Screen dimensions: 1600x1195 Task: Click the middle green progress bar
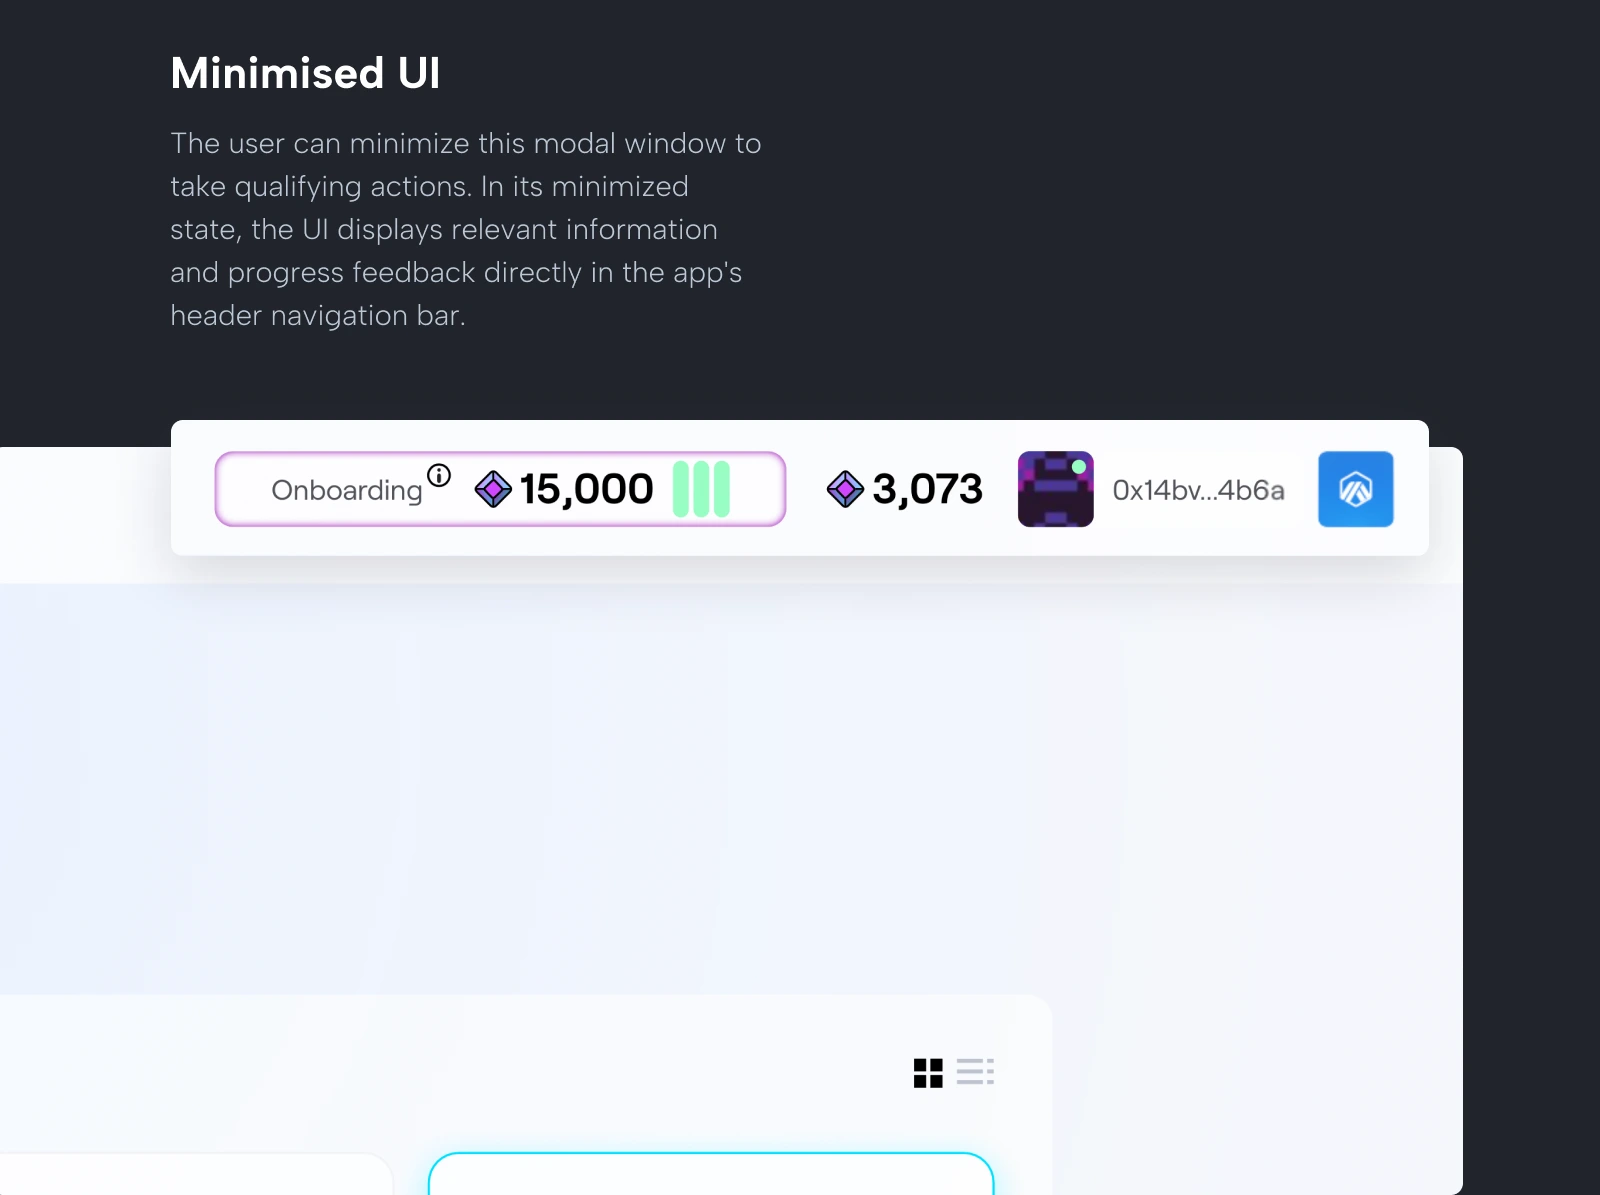[701, 489]
